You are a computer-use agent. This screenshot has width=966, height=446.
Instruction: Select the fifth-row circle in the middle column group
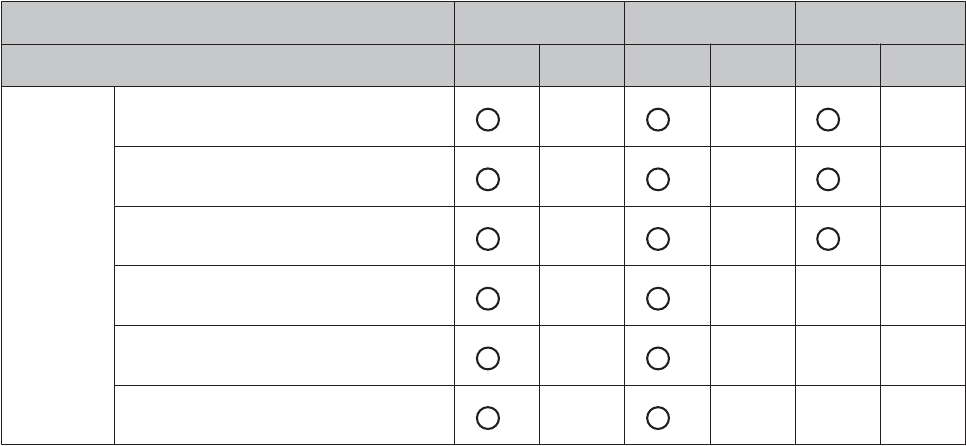pyautogui.click(x=657, y=356)
